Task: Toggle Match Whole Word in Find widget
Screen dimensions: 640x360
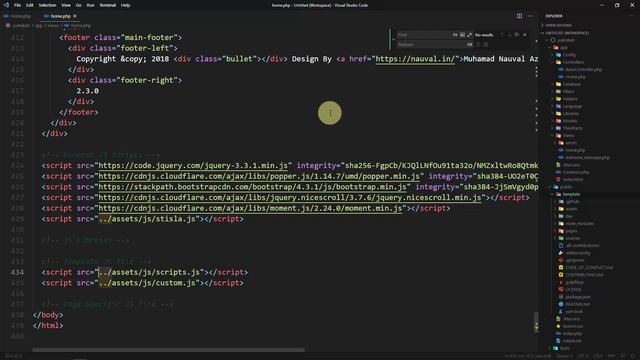Action: coord(462,35)
